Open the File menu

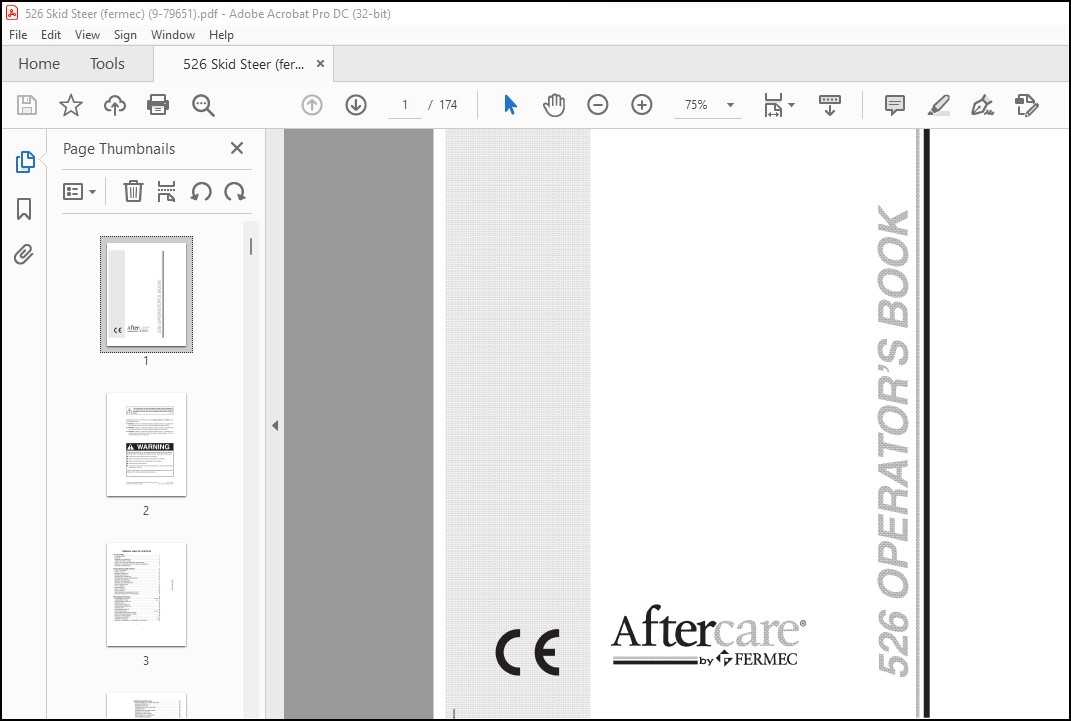point(18,35)
